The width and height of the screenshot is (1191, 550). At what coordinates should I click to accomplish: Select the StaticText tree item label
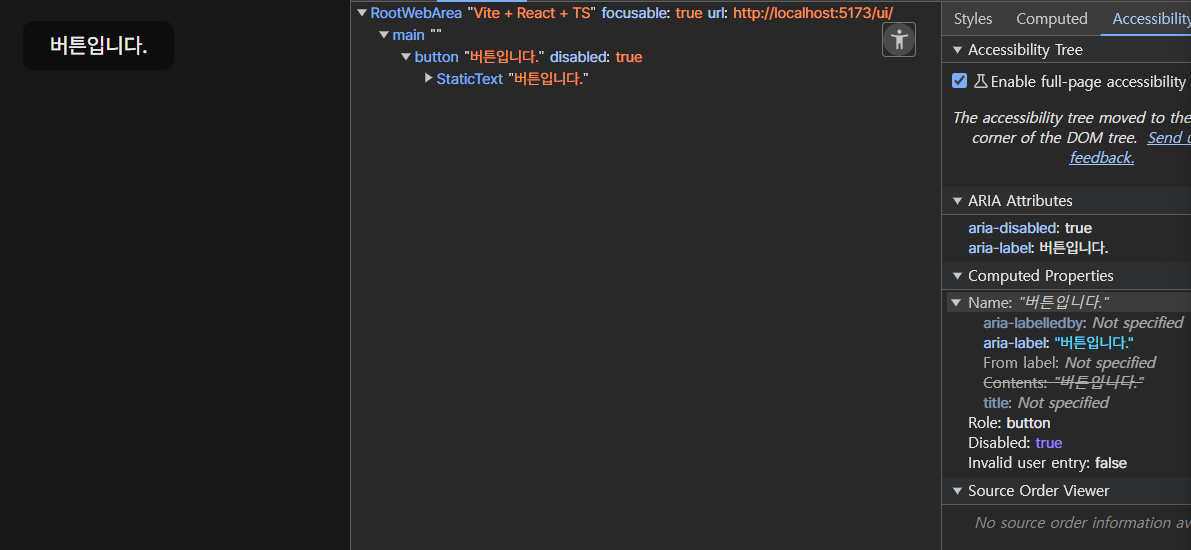[x=469, y=78]
